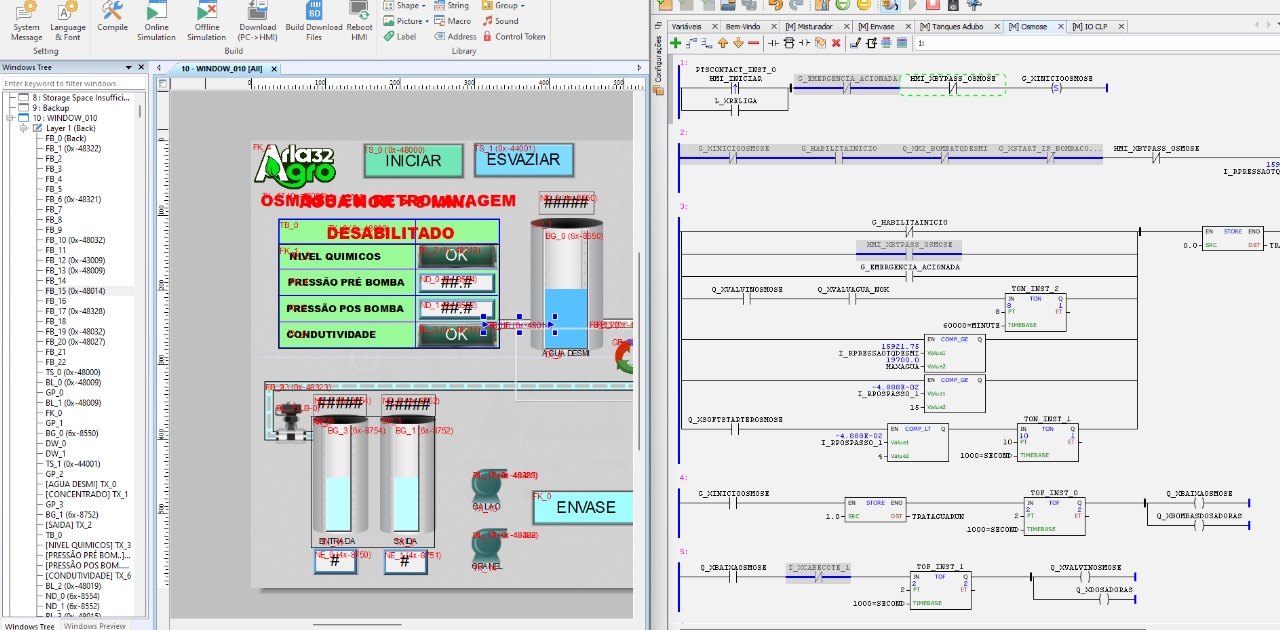The image size is (1280, 630).
Task: Switch to the [M] Misturador tab
Action: pyautogui.click(x=808, y=26)
